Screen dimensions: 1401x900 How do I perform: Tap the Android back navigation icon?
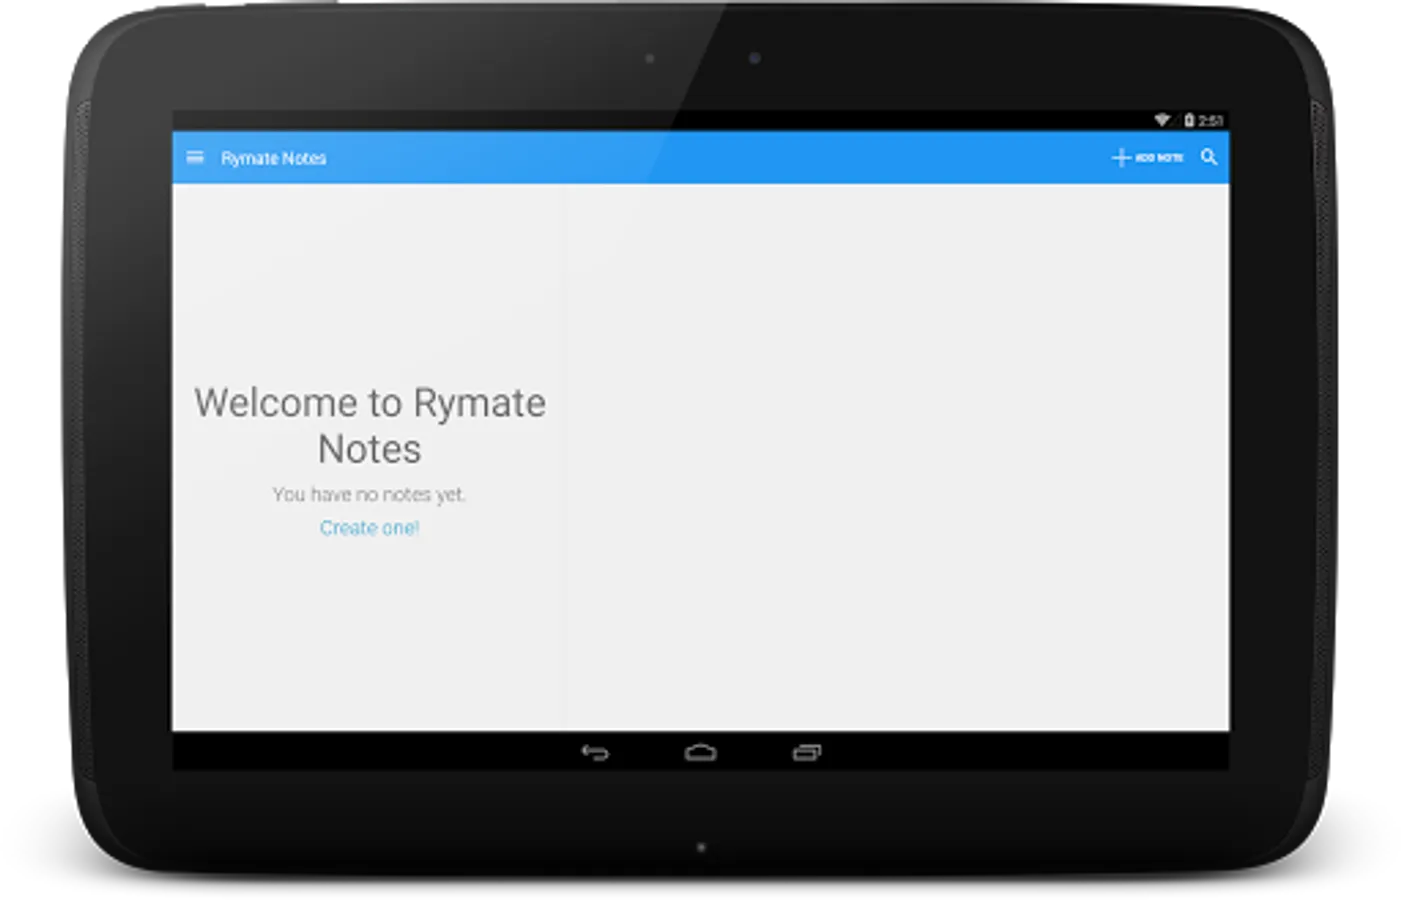tap(595, 753)
